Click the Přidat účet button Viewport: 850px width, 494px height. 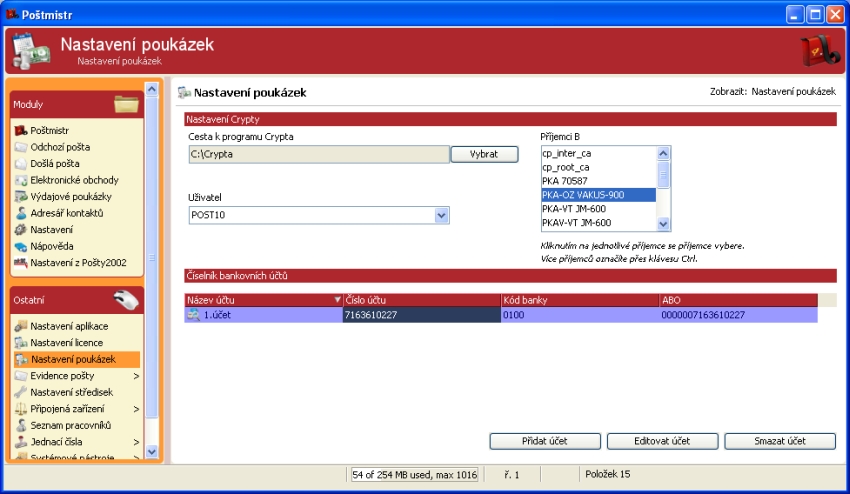click(545, 441)
